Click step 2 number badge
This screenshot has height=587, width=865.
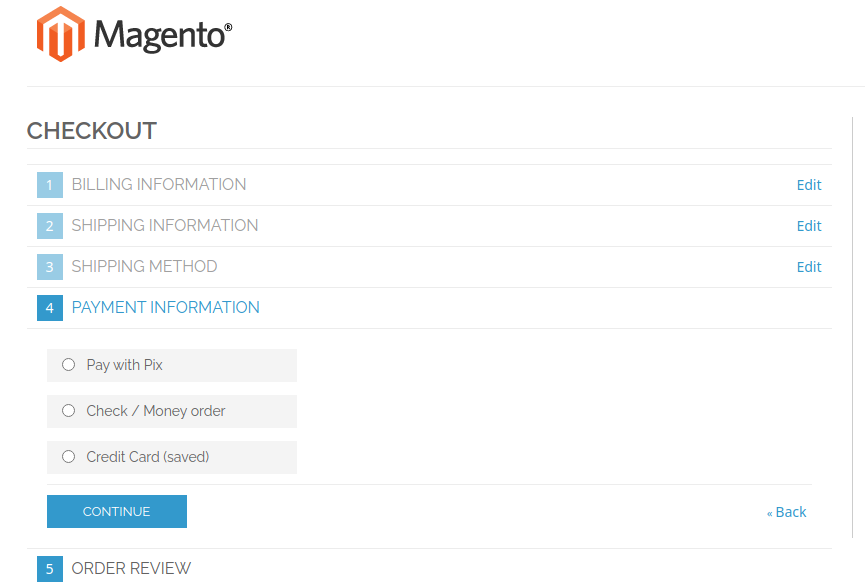click(x=49, y=226)
